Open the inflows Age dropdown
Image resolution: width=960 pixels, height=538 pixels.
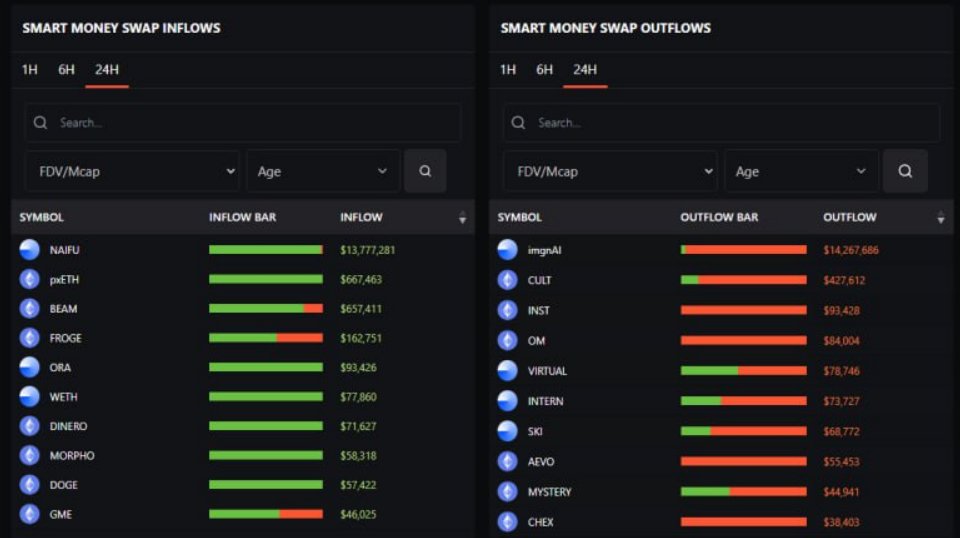pyautogui.click(x=323, y=171)
